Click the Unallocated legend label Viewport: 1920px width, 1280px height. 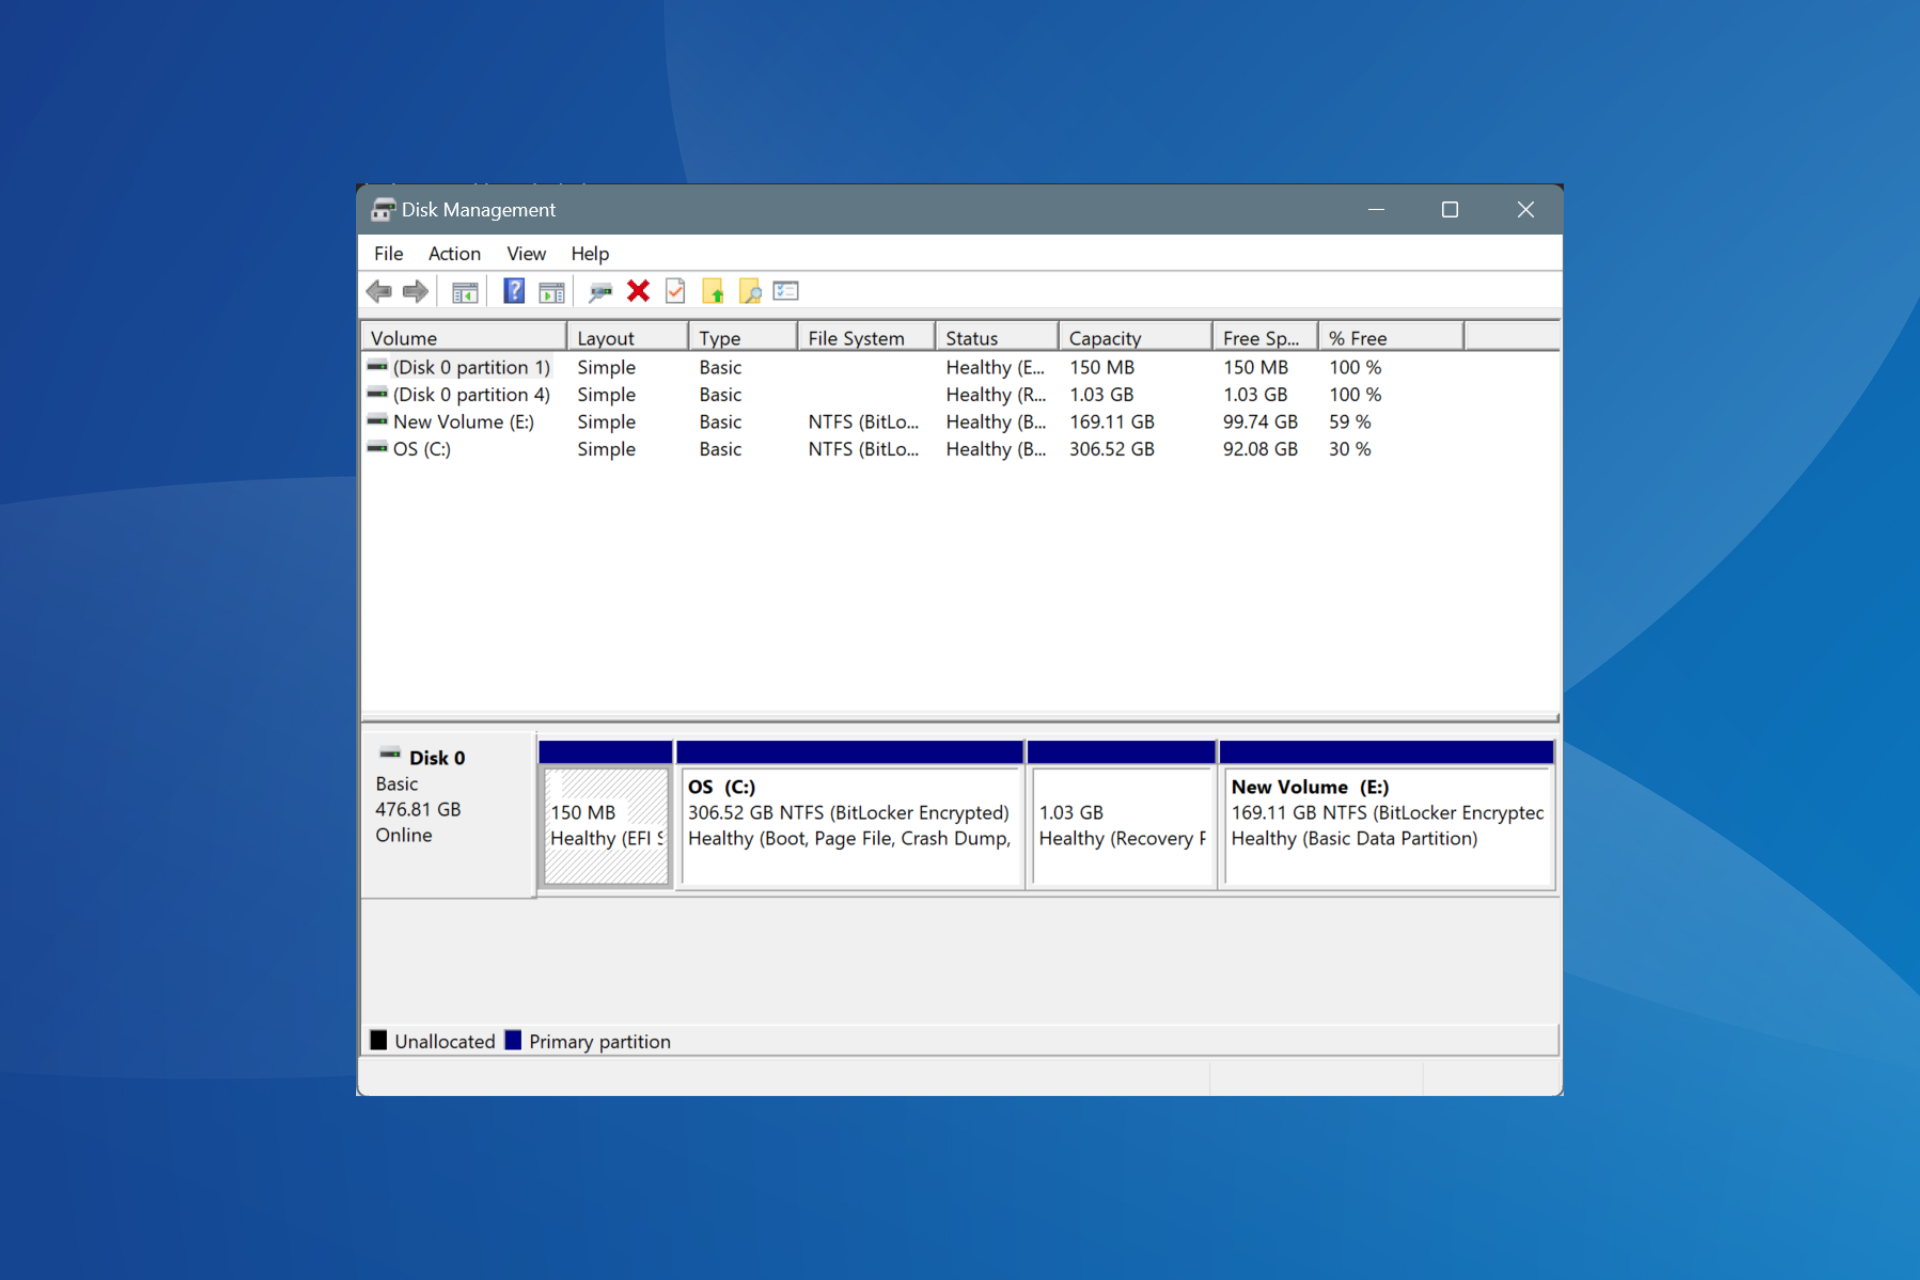click(444, 1041)
